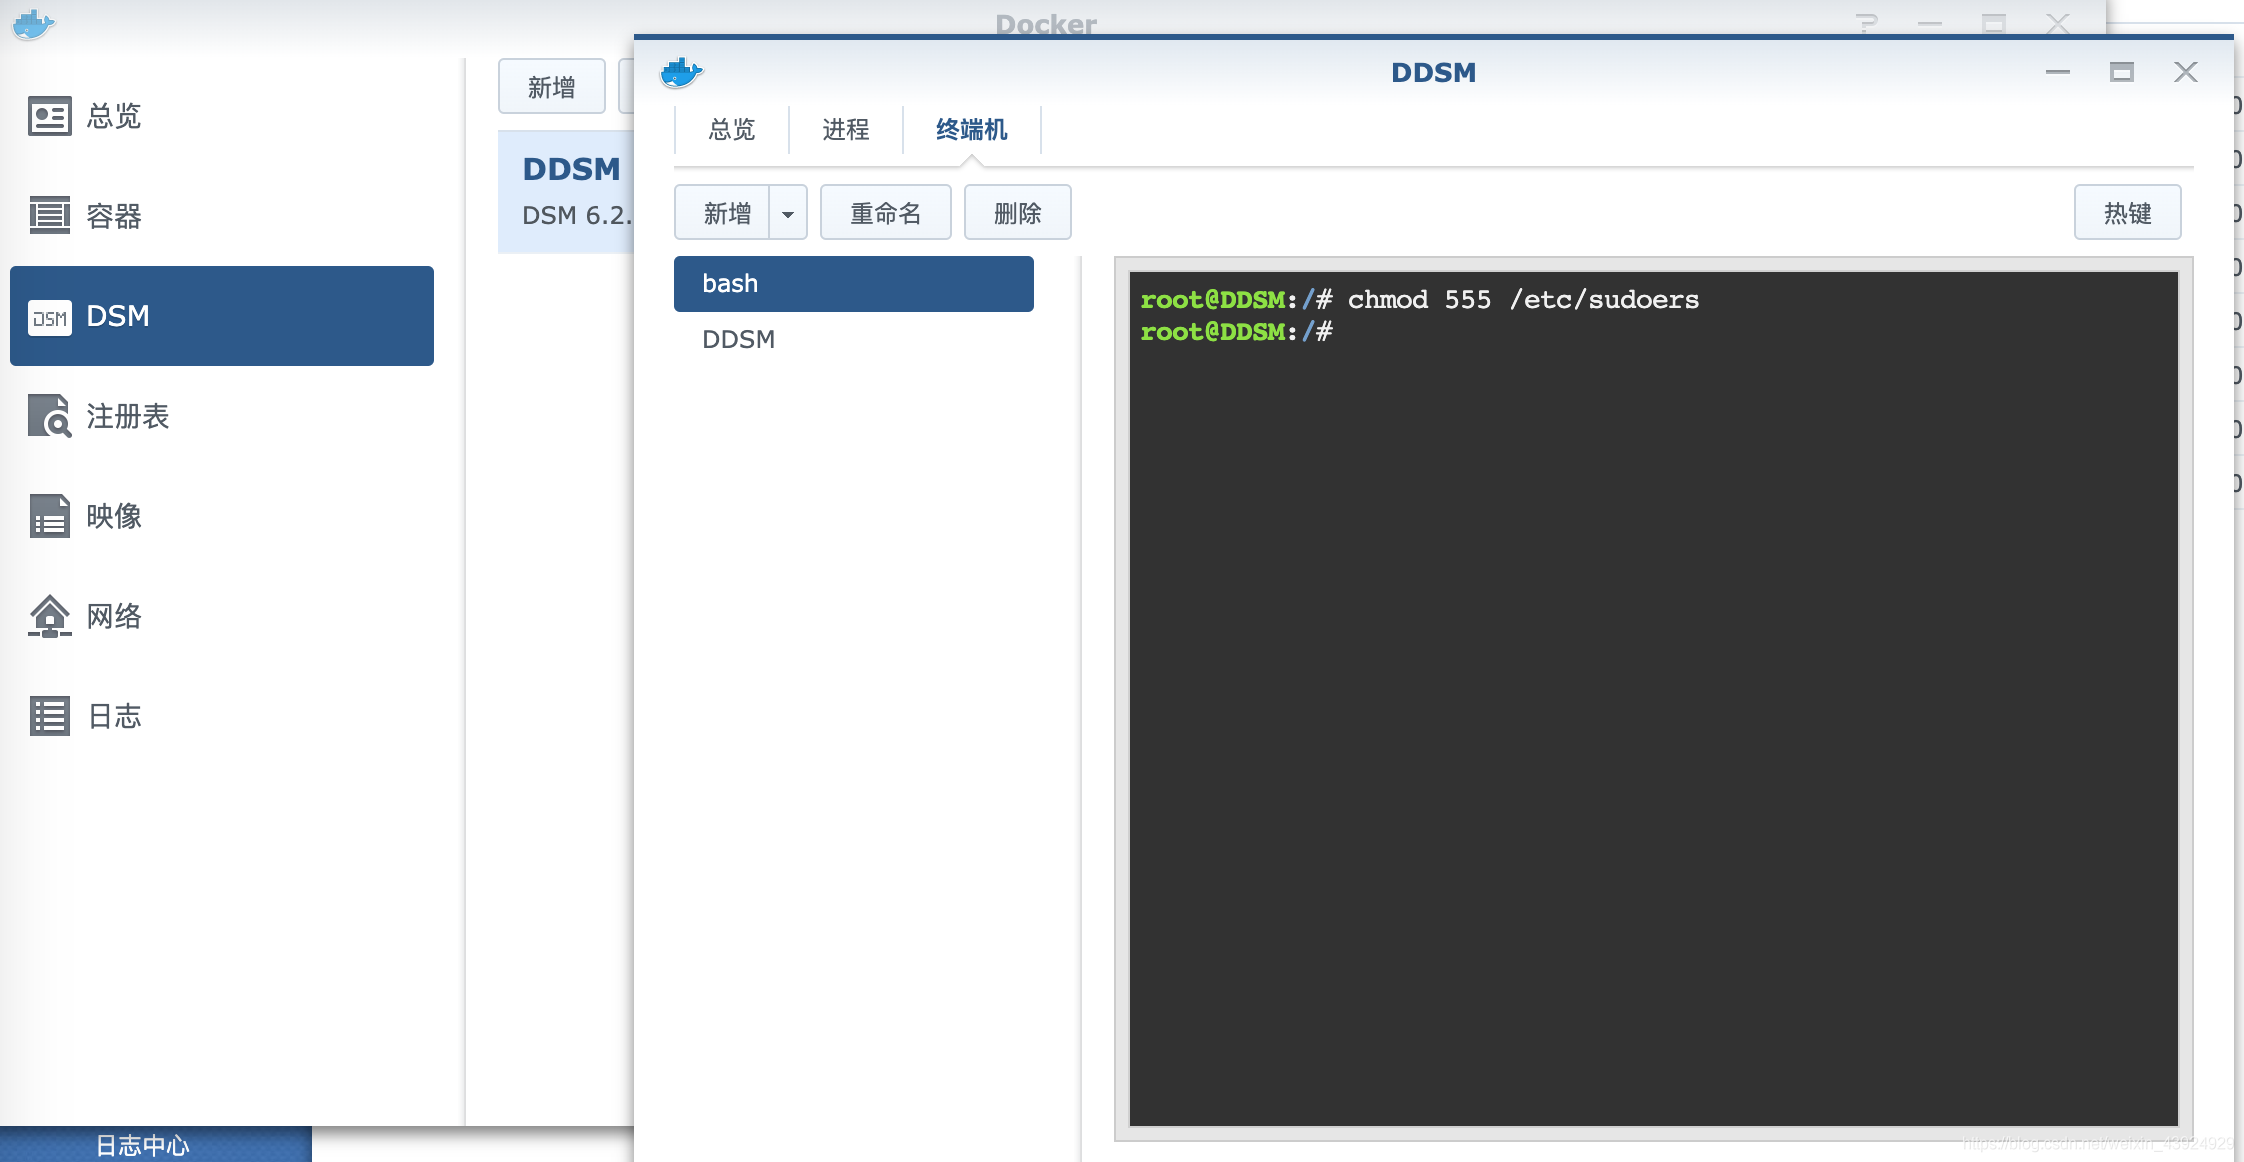Switch to the 总览 tab in DDSM window

pos(731,130)
